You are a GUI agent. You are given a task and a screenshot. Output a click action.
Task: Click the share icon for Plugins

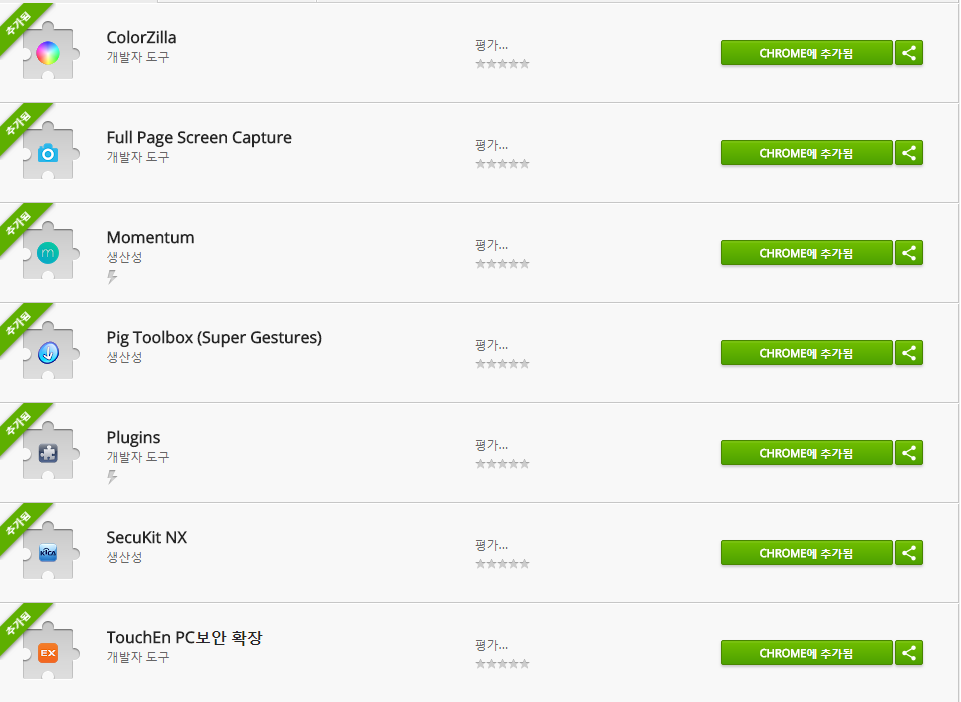click(x=908, y=453)
